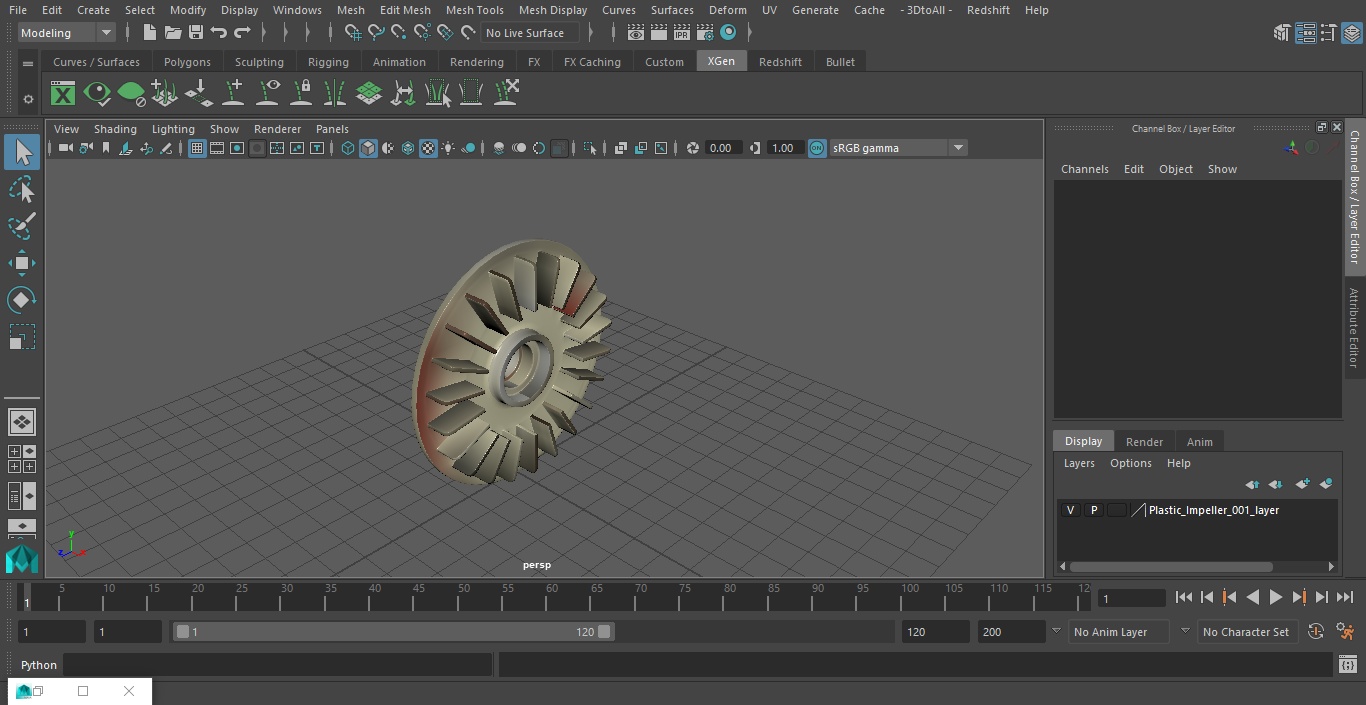Click the XGen guide mesh plane icon
This screenshot has height=705, width=1366.
tap(369, 94)
